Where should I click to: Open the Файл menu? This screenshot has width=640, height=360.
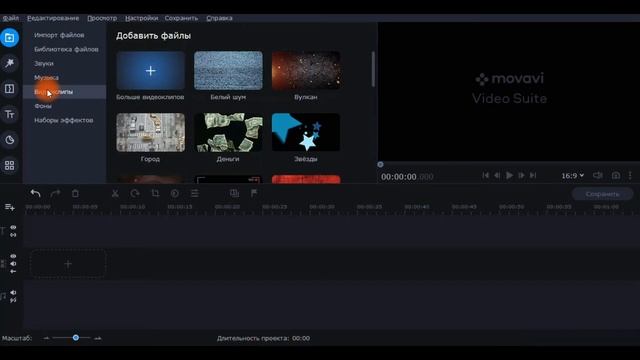[11, 18]
